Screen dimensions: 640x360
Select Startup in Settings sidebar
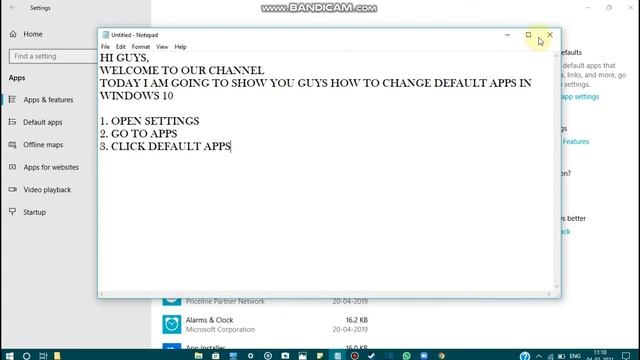[x=35, y=212]
